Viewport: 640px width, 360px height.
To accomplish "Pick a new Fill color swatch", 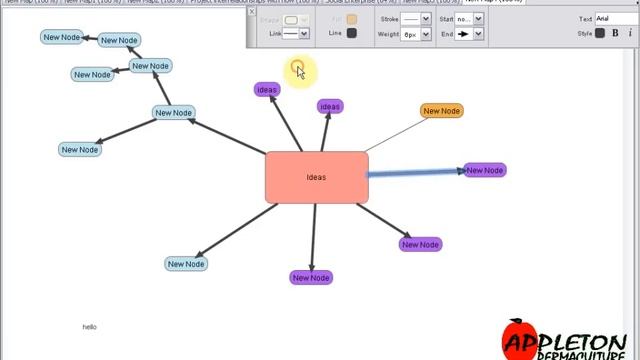I will 351,19.
